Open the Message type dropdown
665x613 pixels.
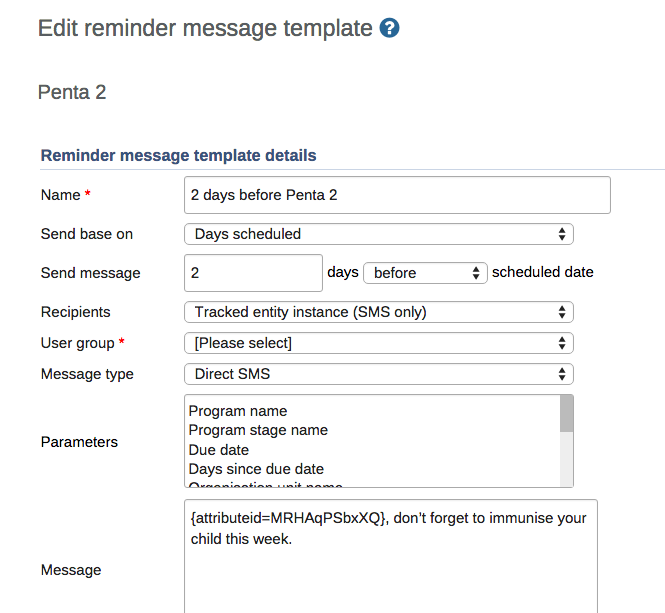click(378, 374)
